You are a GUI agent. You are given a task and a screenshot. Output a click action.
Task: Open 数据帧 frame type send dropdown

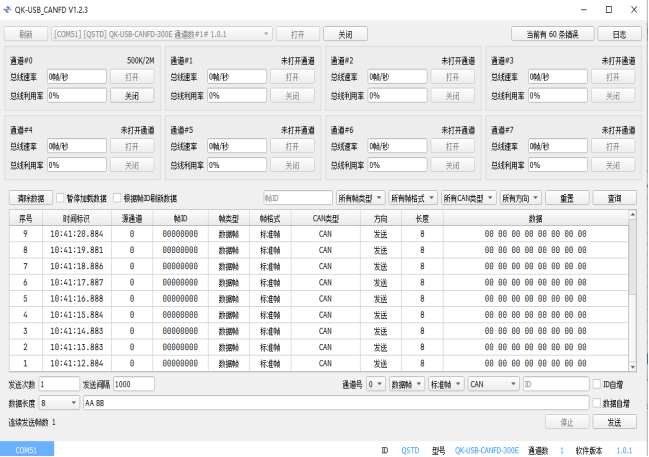tap(407, 384)
